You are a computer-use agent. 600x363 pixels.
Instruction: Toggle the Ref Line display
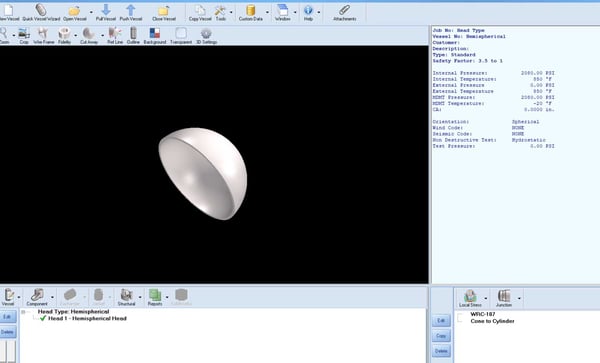[x=115, y=35]
